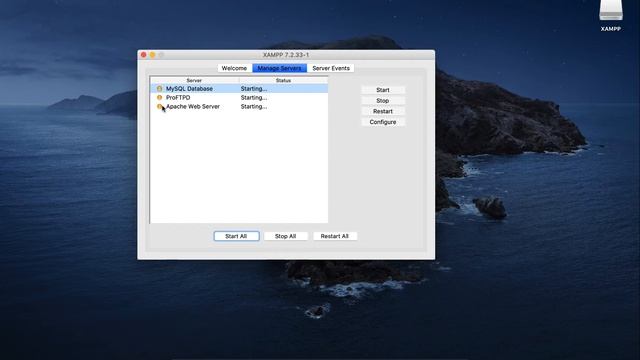Click Restart All servers
The height and width of the screenshot is (360, 640).
(335, 236)
